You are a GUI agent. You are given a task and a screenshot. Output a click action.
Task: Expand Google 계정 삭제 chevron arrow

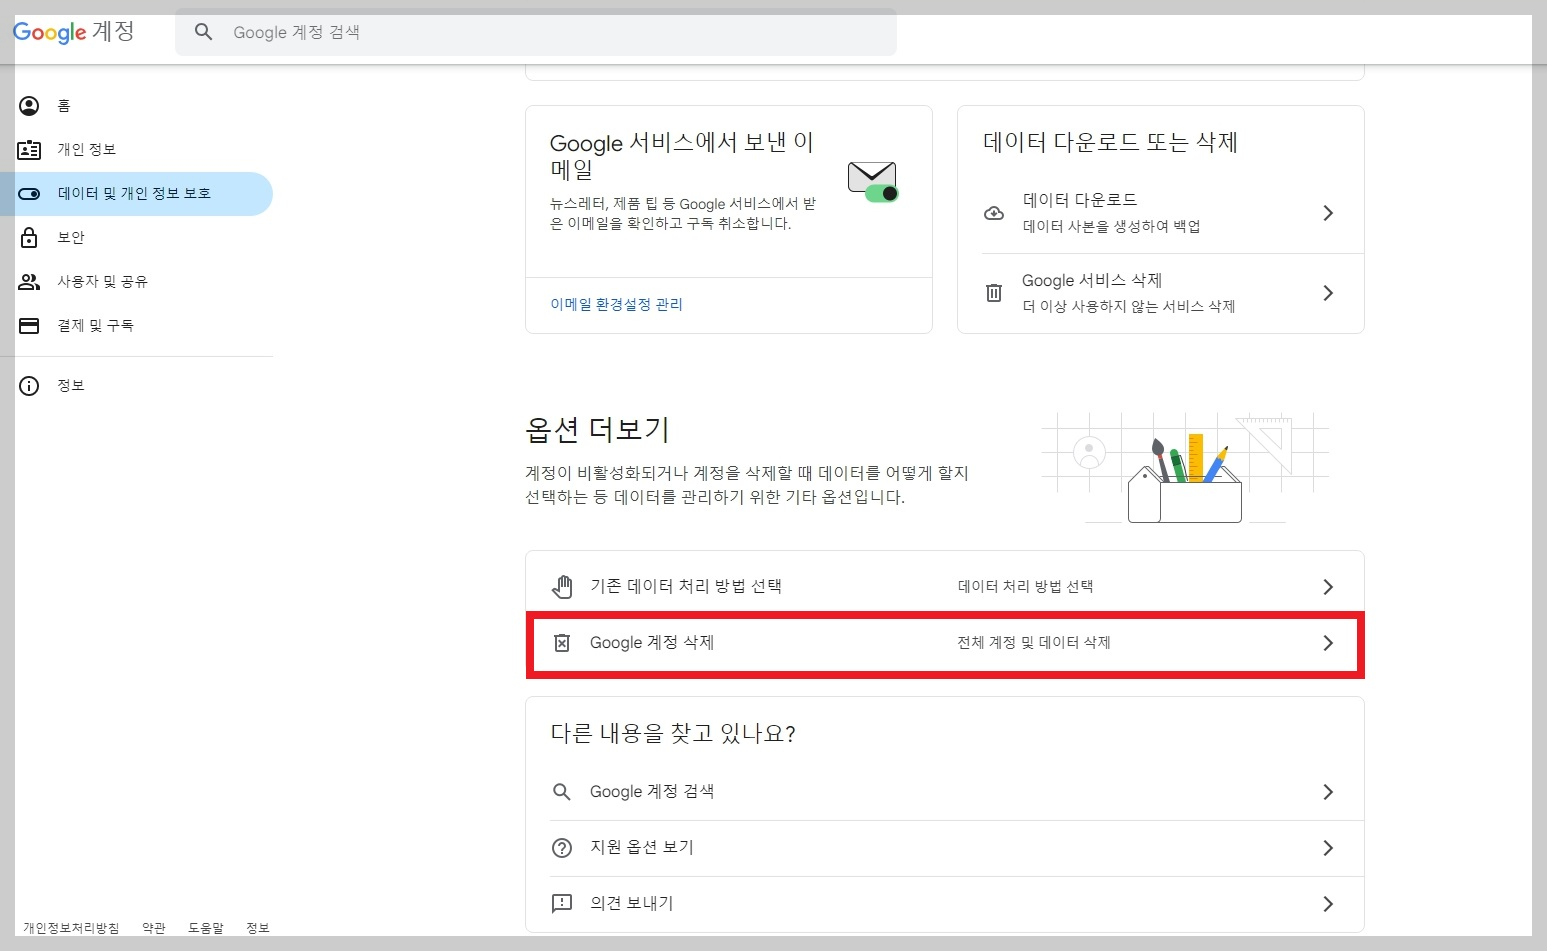tap(1328, 643)
